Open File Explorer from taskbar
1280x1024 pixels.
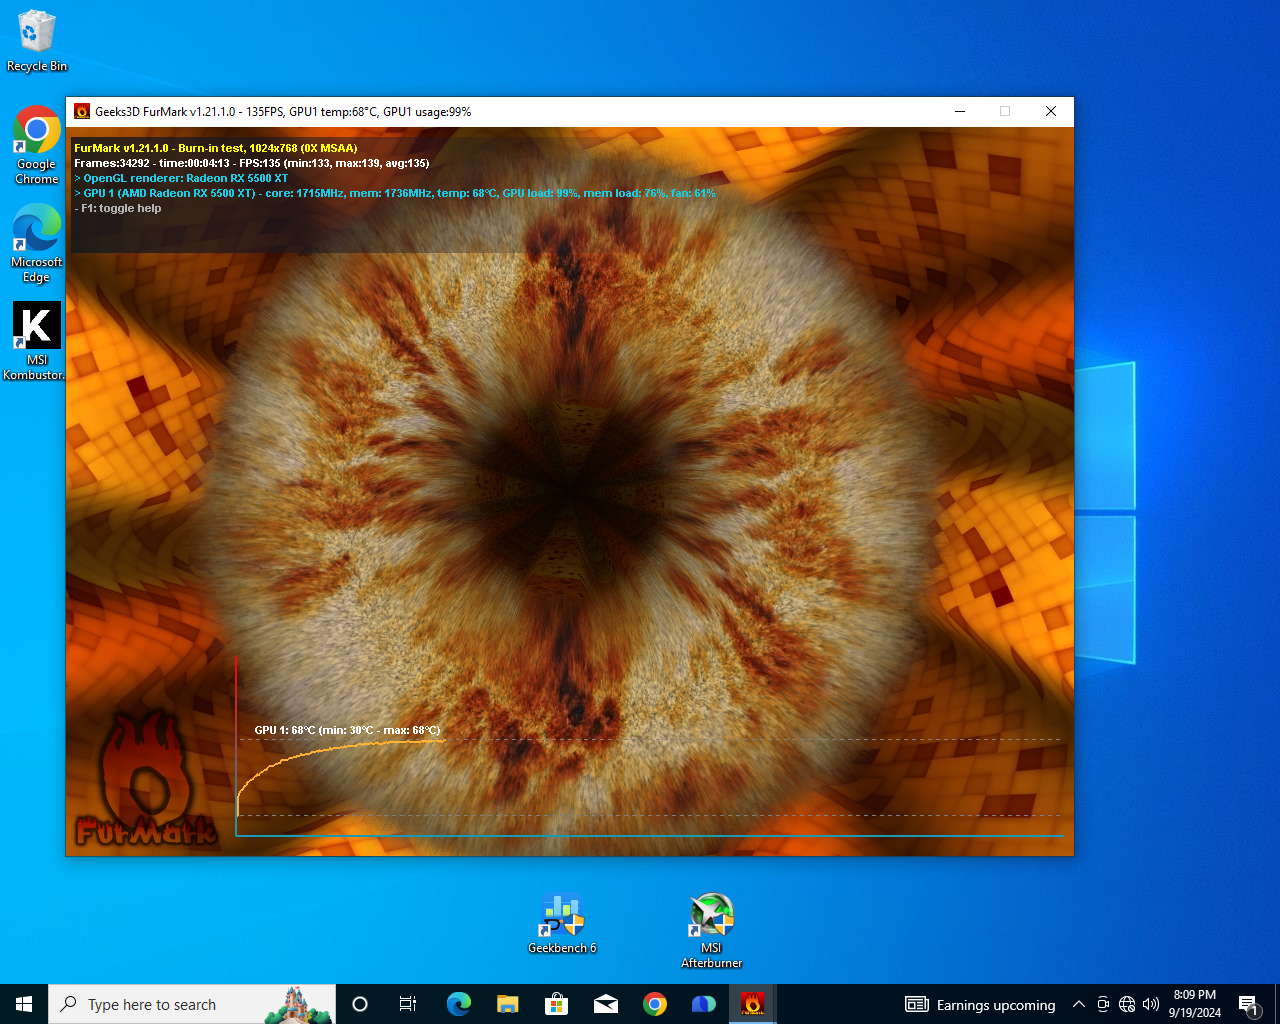coord(508,1004)
